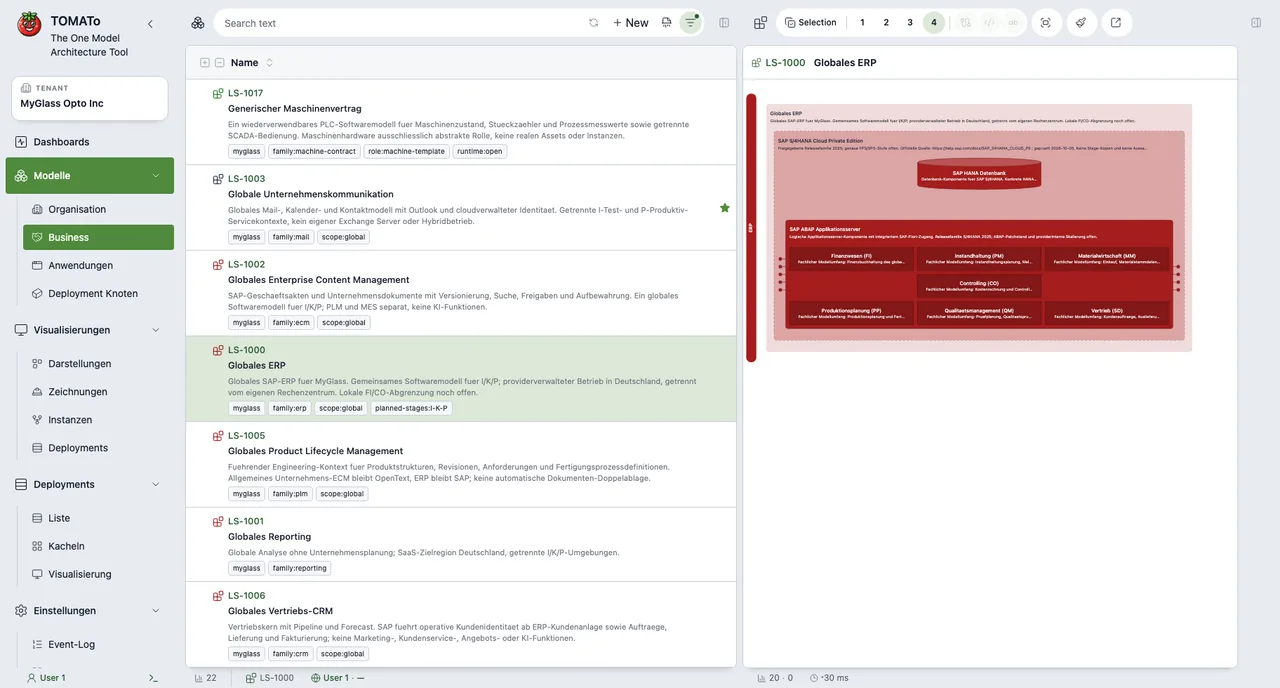This screenshot has width=1280, height=688.
Task: Click the collapse-all minus icon in the Name header
Action: (x=220, y=63)
